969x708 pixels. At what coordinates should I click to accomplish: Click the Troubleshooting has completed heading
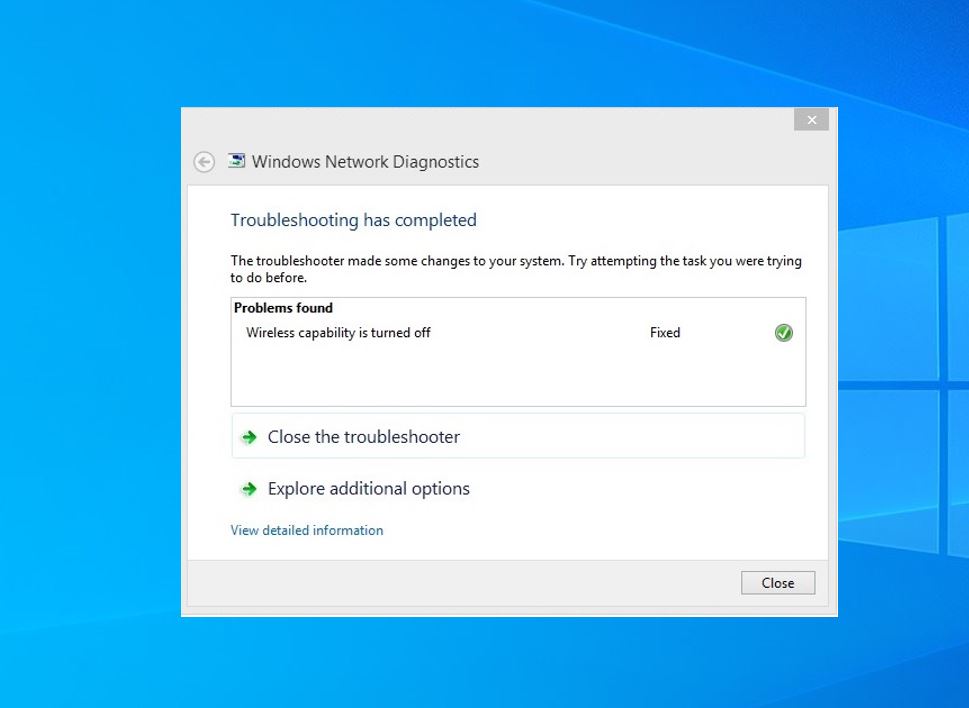[353, 220]
